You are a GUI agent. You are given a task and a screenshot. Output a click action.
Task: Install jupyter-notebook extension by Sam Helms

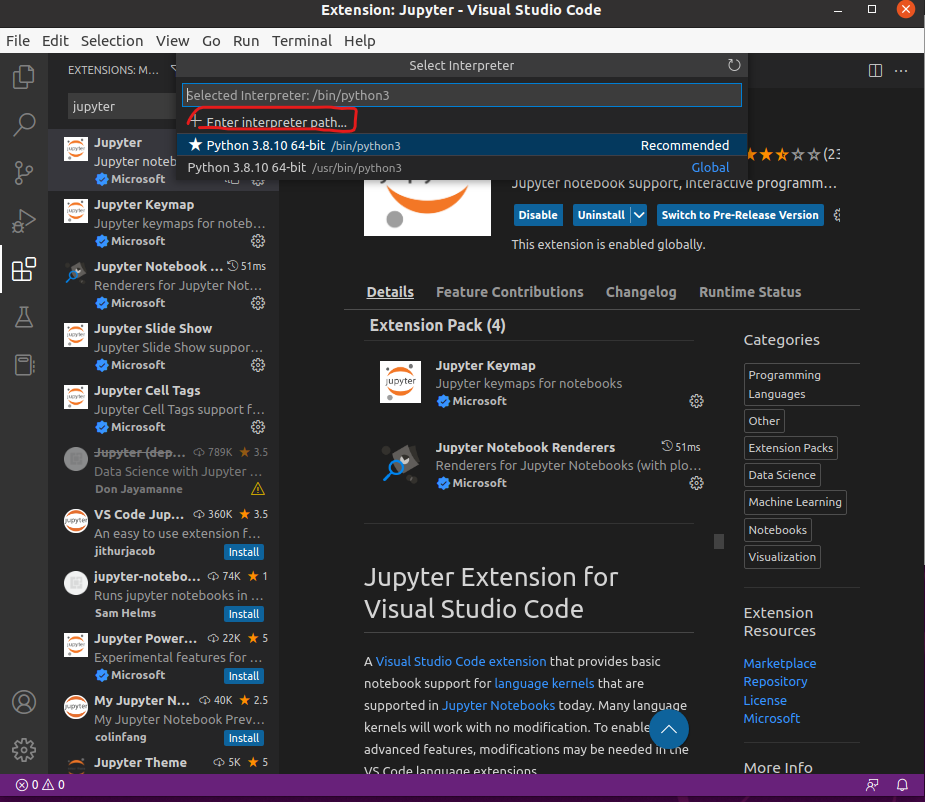click(x=244, y=614)
